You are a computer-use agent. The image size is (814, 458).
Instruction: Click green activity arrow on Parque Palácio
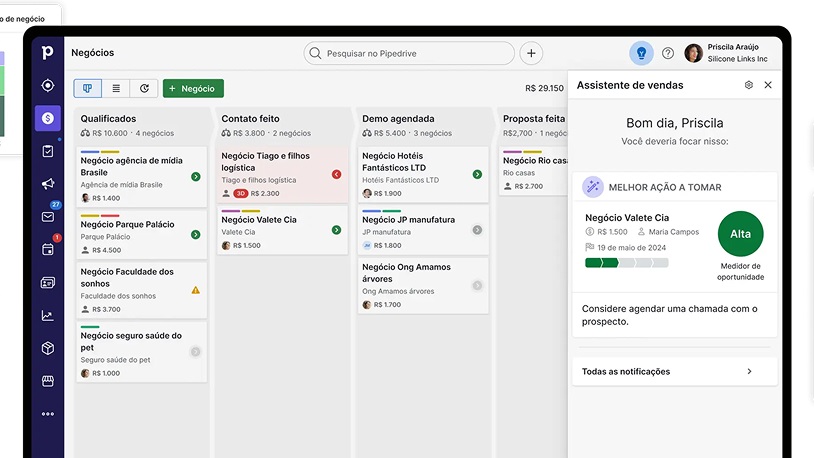tap(196, 235)
